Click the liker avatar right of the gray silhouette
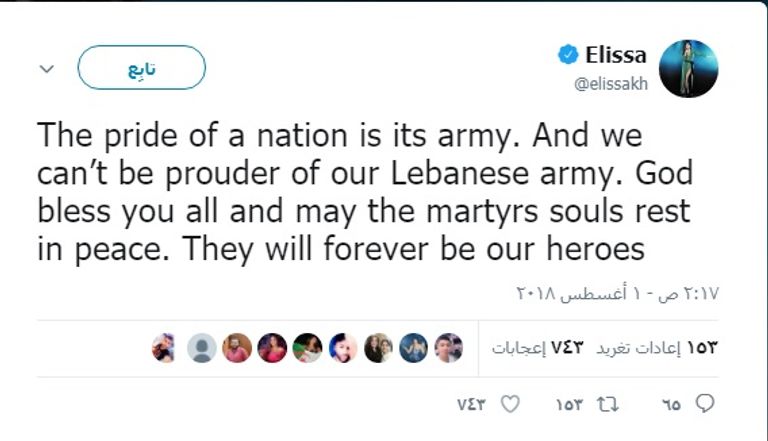The height and width of the screenshot is (441, 768). point(237,348)
